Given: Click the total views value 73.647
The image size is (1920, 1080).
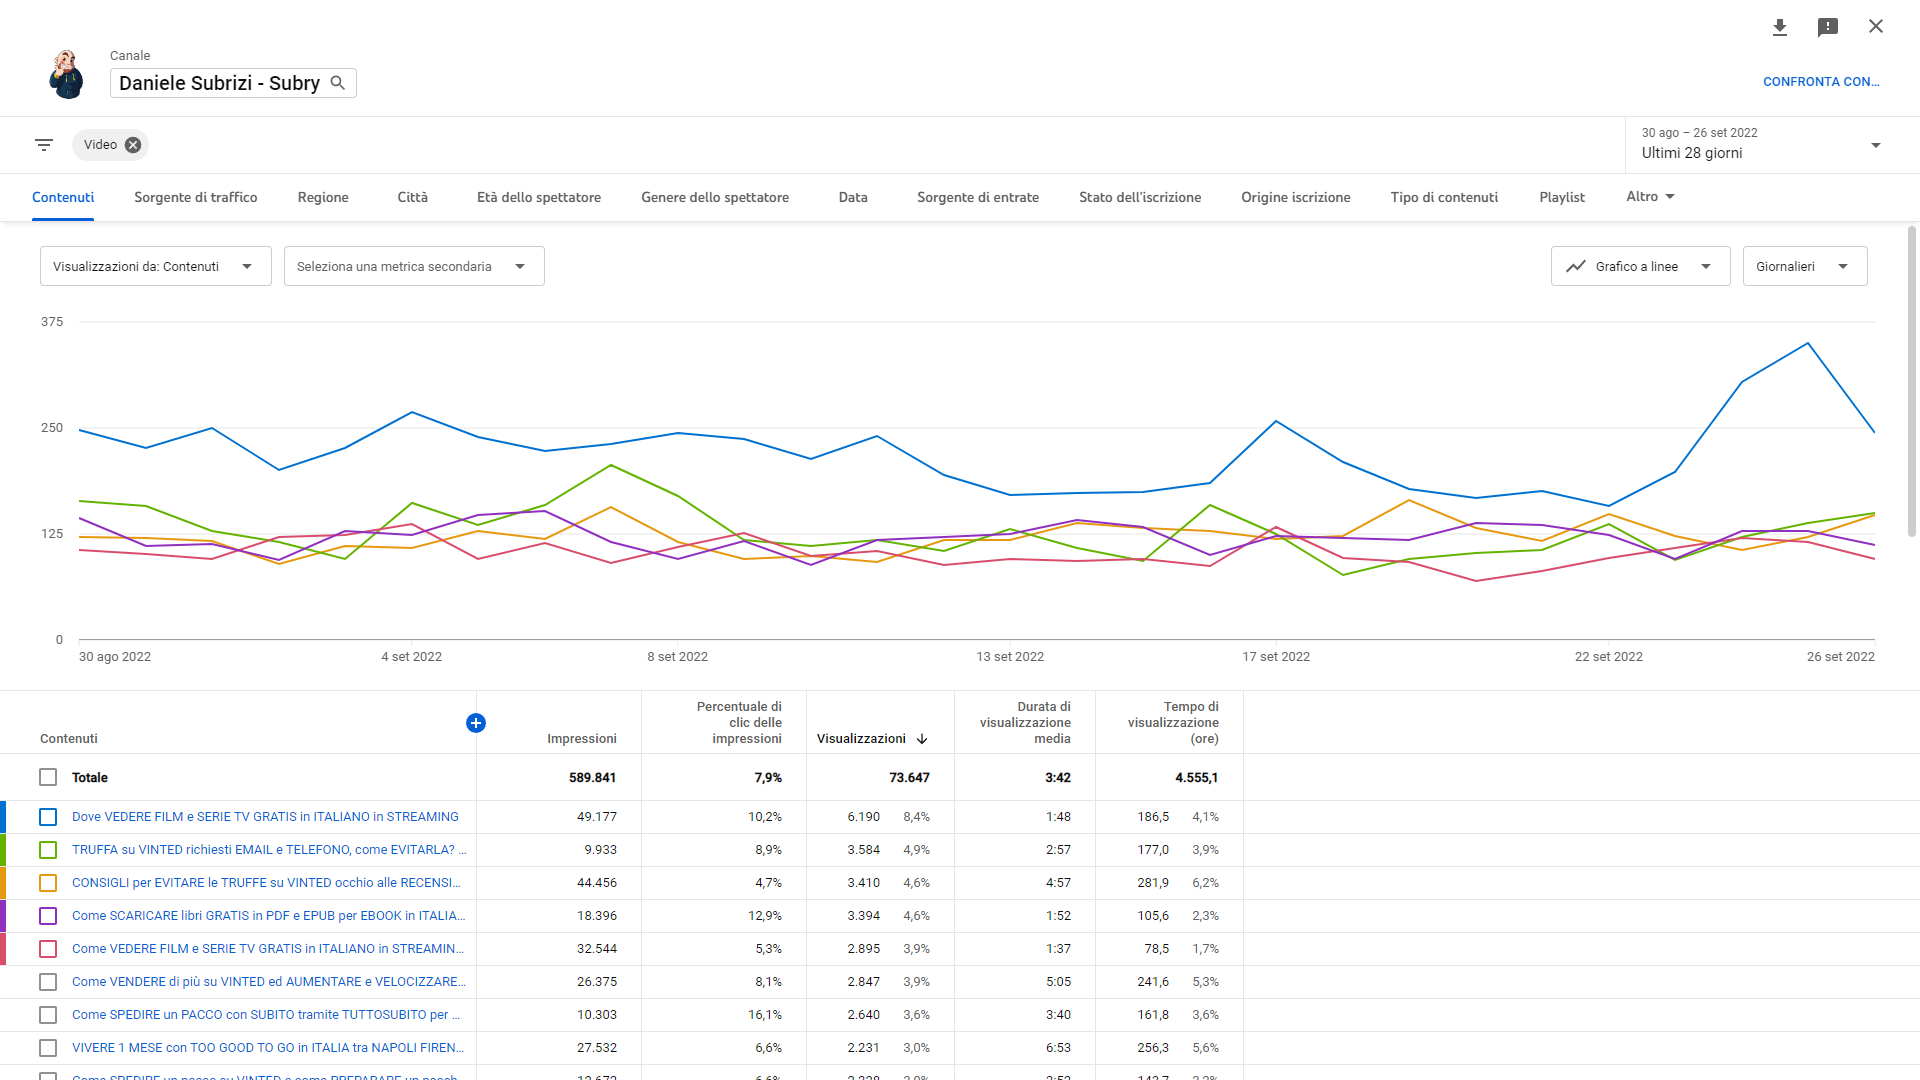Looking at the screenshot, I should pyautogui.click(x=909, y=778).
